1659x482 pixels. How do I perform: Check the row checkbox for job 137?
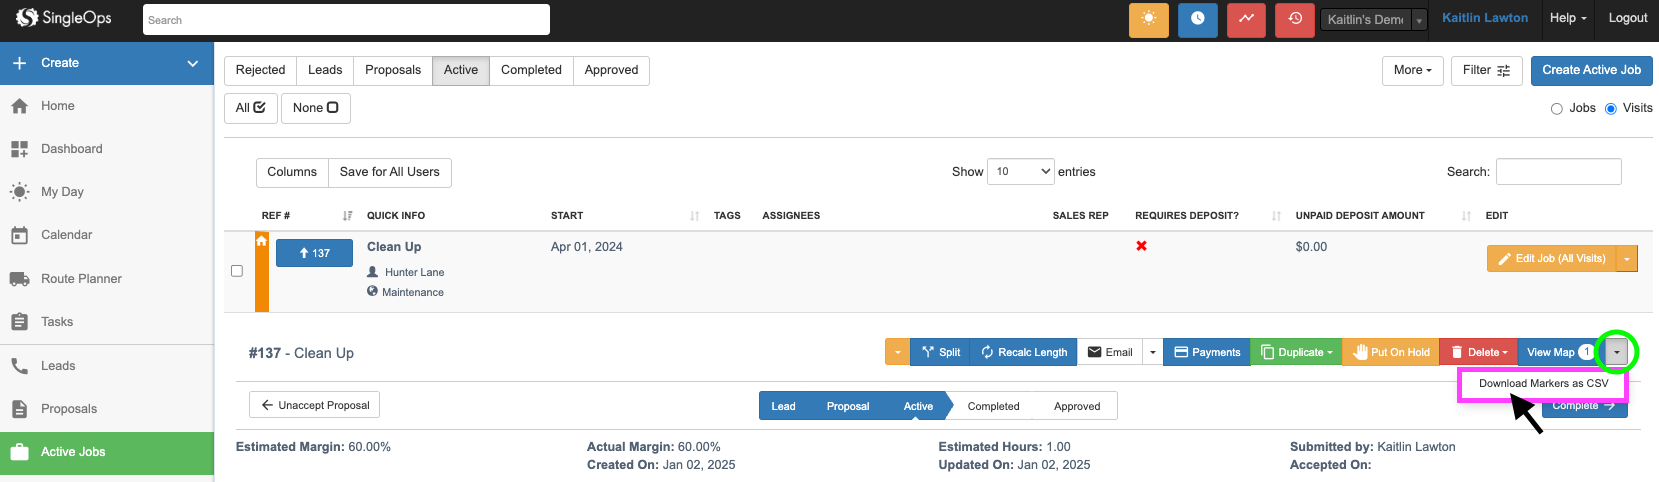[237, 271]
